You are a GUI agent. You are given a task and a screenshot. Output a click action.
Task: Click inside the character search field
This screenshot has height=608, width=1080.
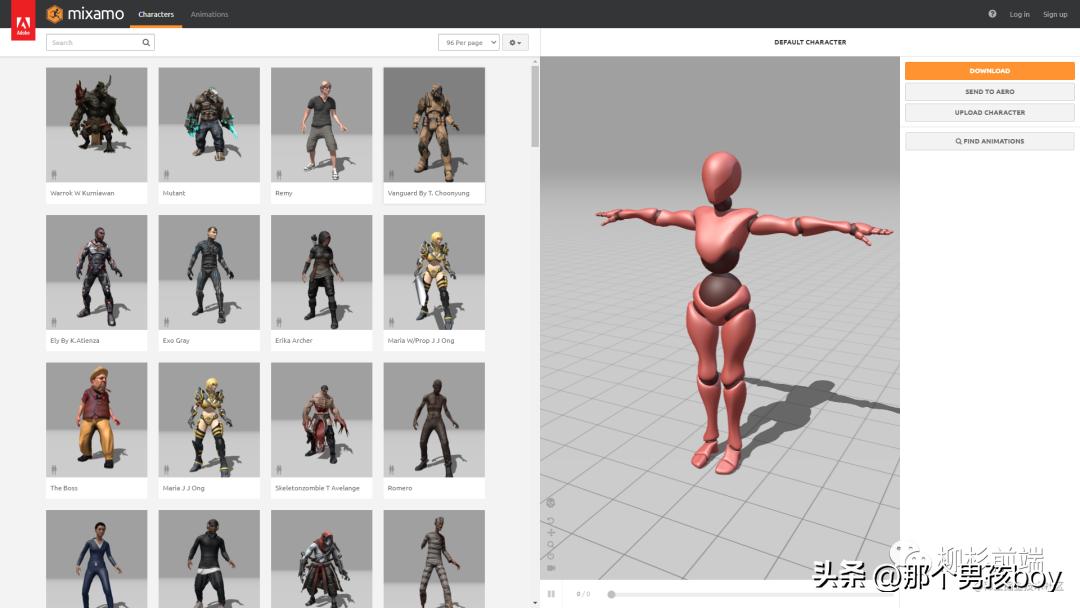click(90, 42)
